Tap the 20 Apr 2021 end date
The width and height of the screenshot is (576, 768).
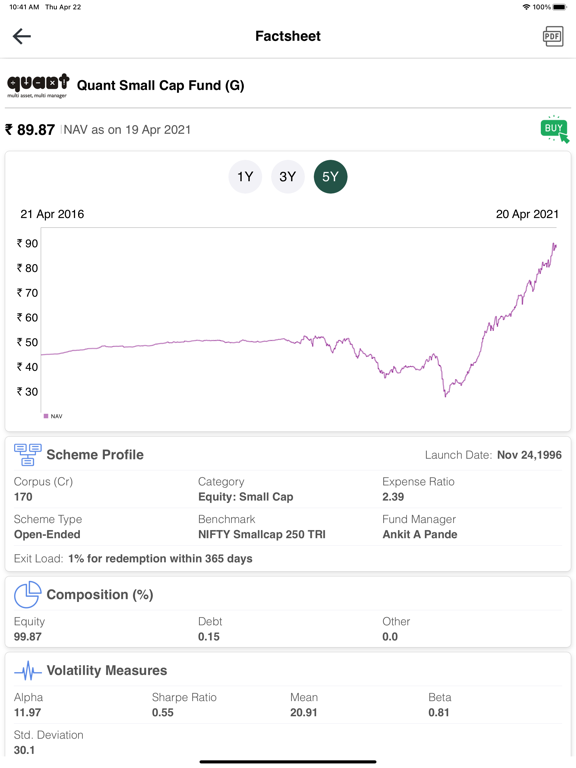click(527, 214)
